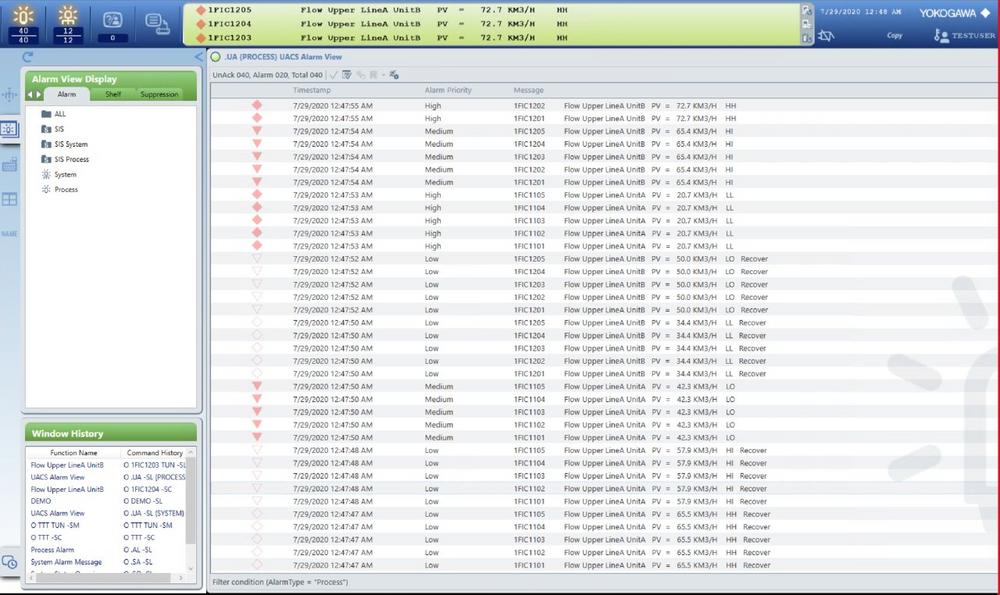Select the alarm view icon in left sidebar
1000x595 pixels.
pos(10,129)
